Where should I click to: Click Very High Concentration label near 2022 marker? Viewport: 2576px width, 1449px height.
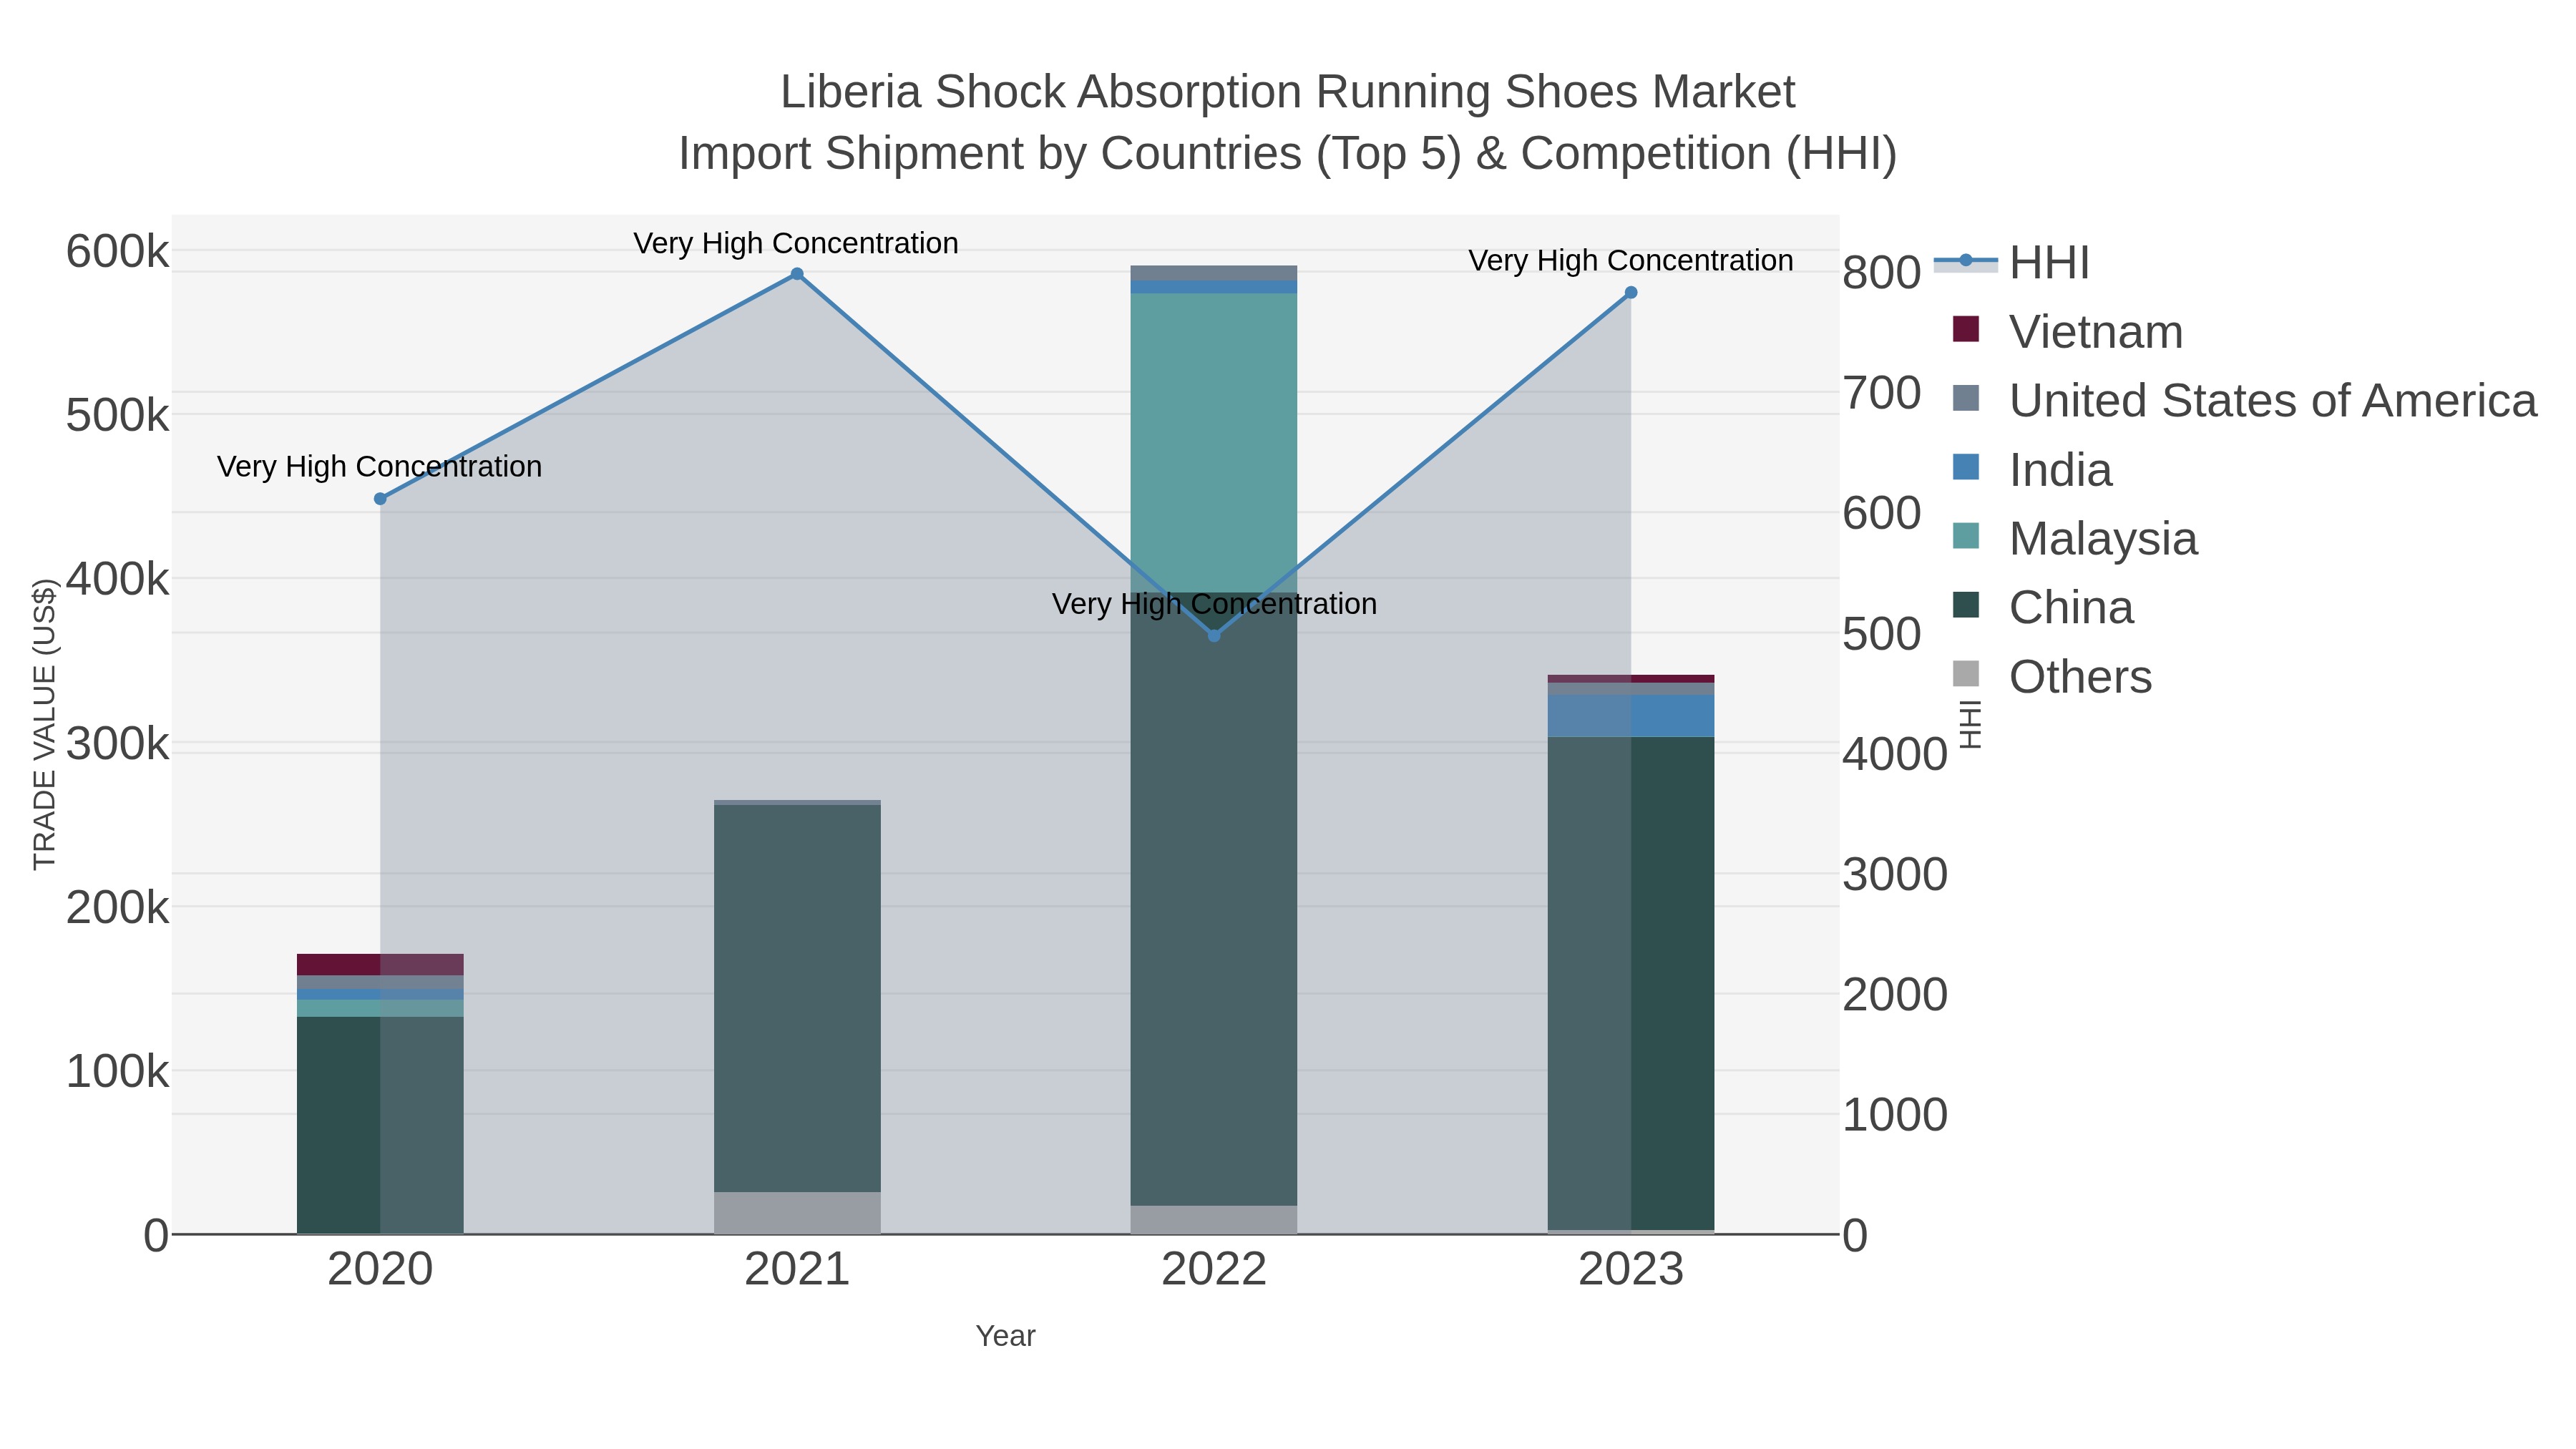click(x=1215, y=604)
